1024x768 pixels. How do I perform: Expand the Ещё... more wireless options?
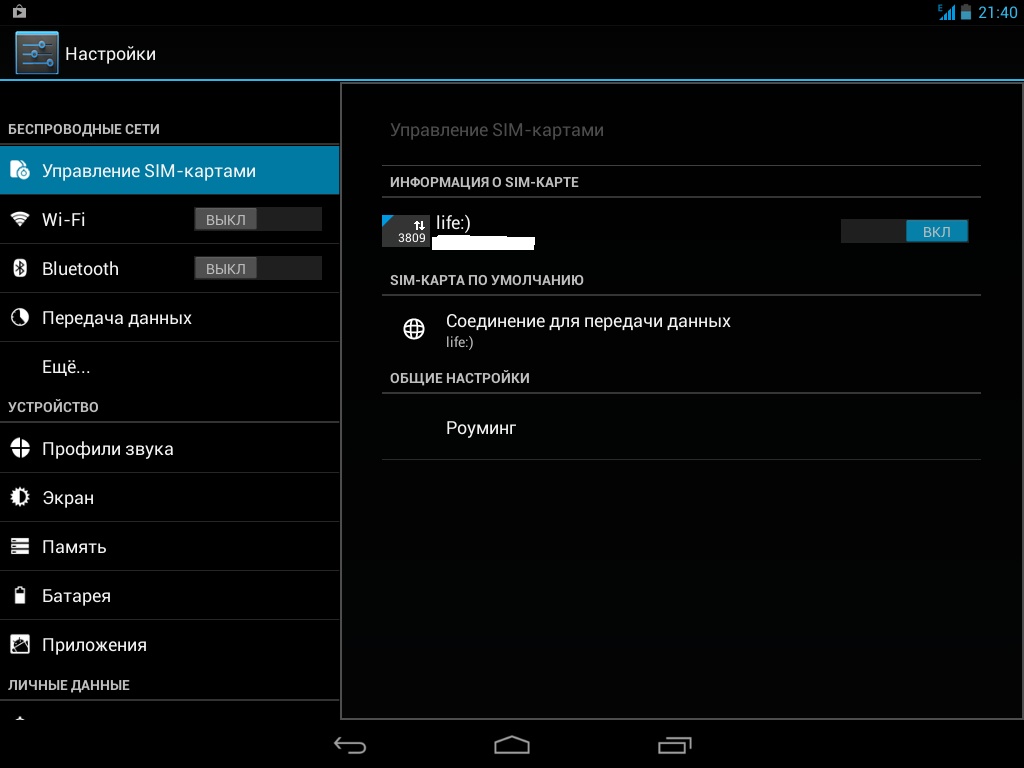point(66,367)
